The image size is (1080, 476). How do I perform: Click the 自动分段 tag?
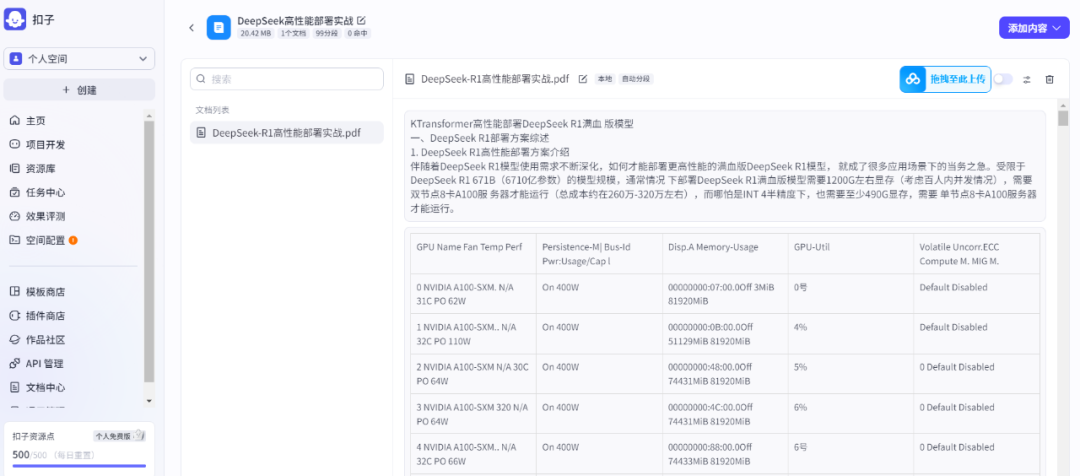[635, 79]
